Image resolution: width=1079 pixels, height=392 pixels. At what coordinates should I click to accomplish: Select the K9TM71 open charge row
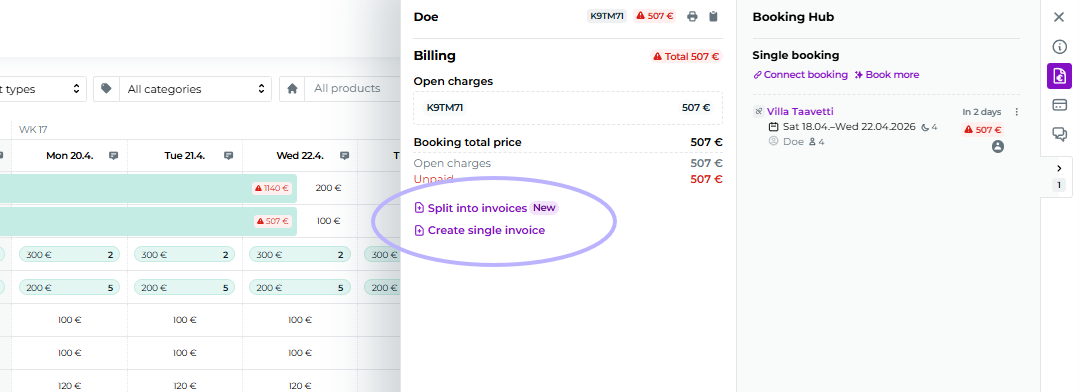tap(568, 108)
